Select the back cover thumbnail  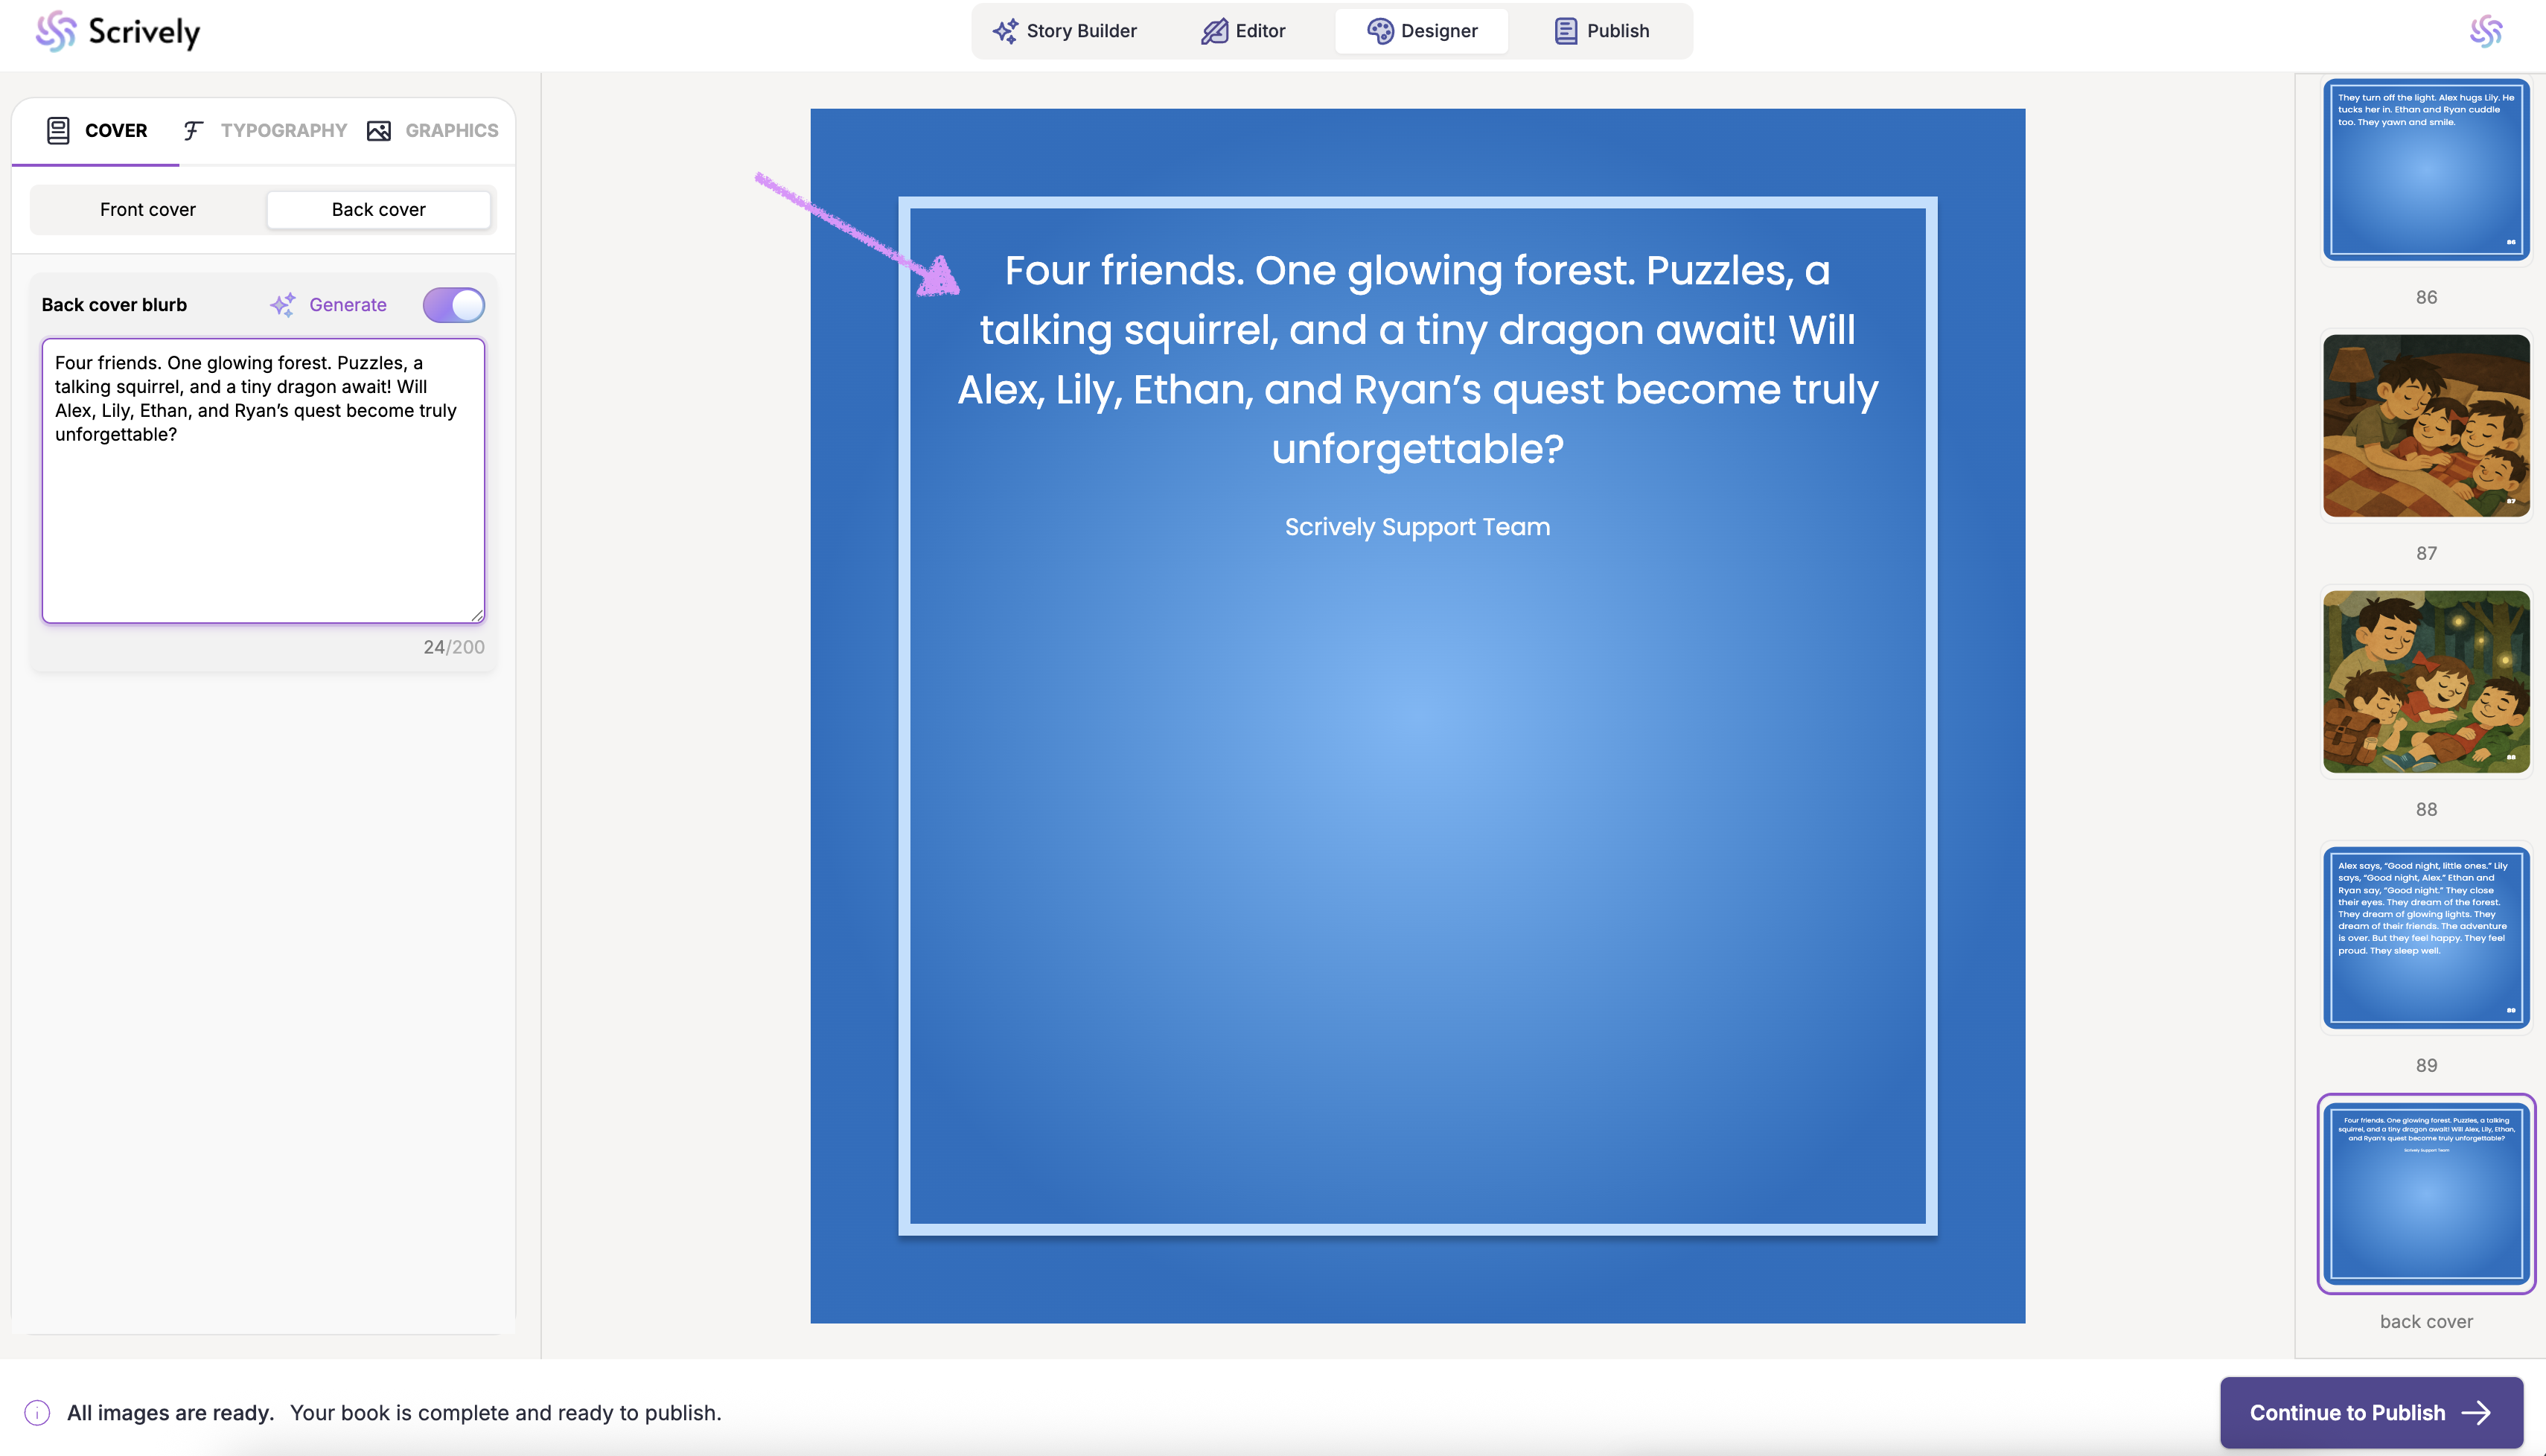tap(2426, 1194)
